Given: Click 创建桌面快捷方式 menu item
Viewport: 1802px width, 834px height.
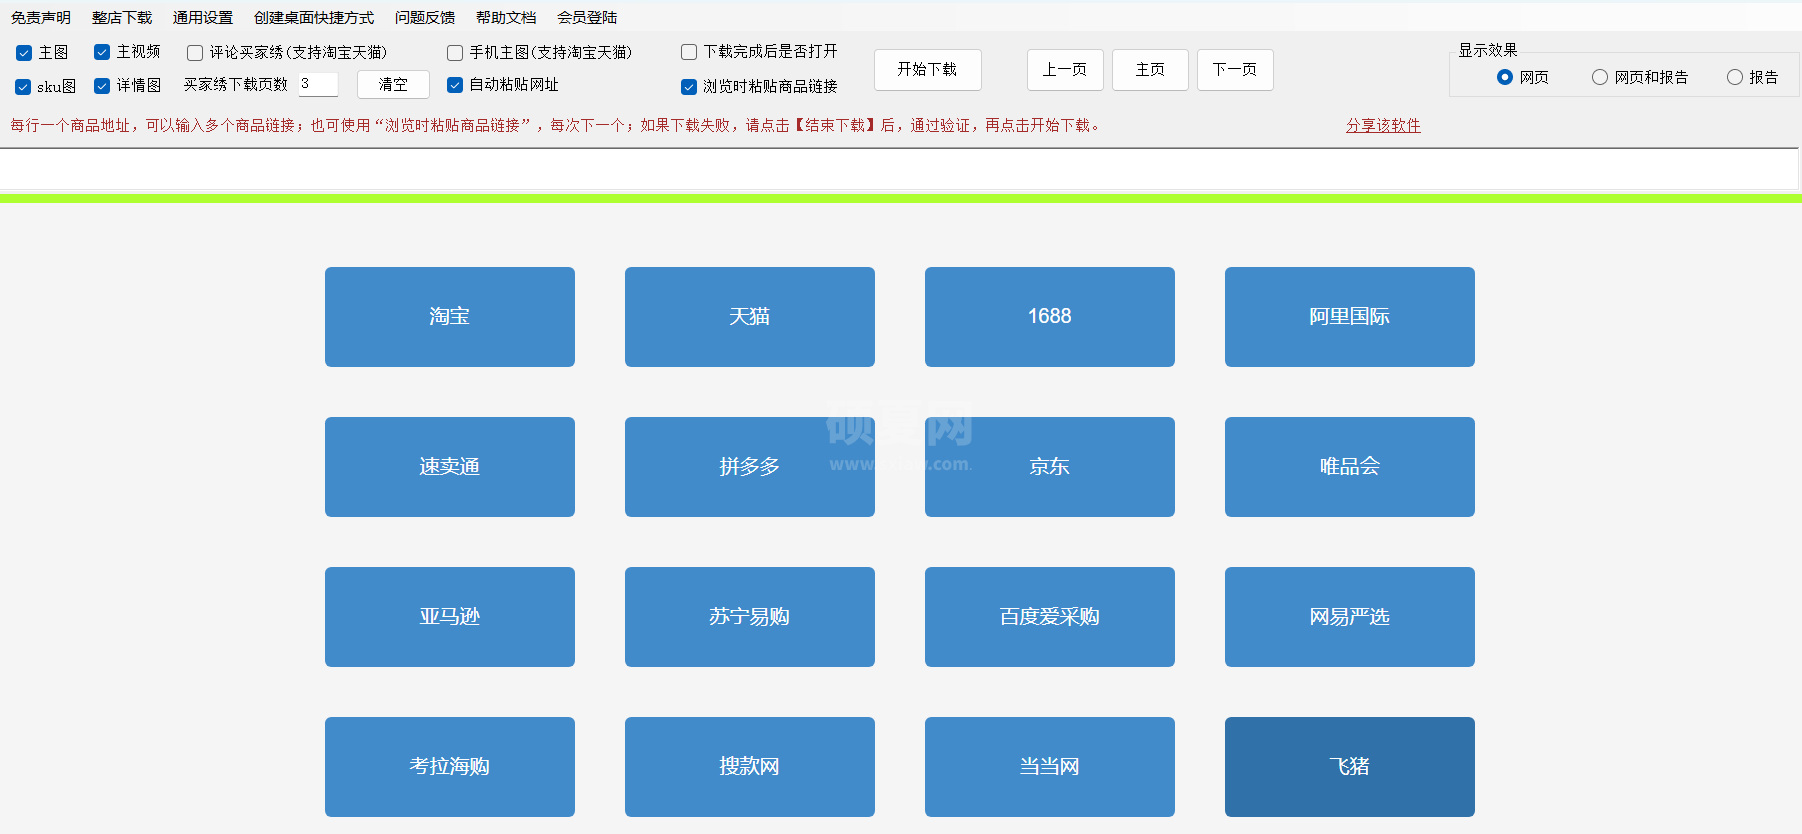Looking at the screenshot, I should coord(314,17).
